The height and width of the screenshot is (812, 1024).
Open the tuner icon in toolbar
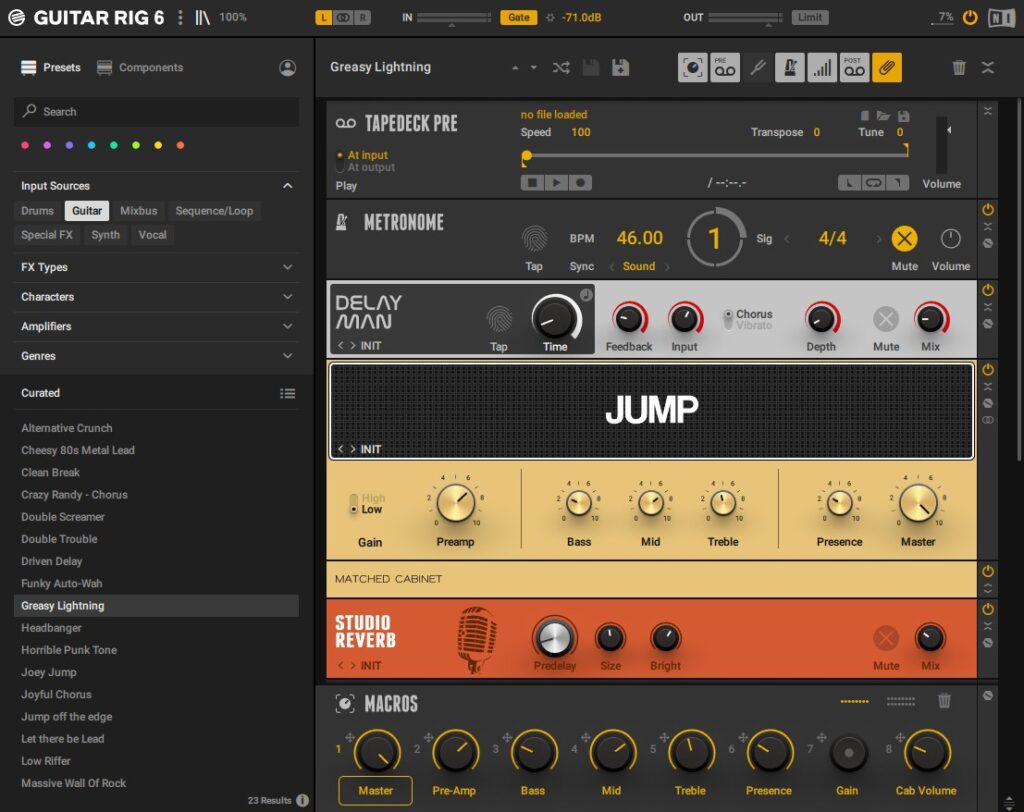coord(758,67)
